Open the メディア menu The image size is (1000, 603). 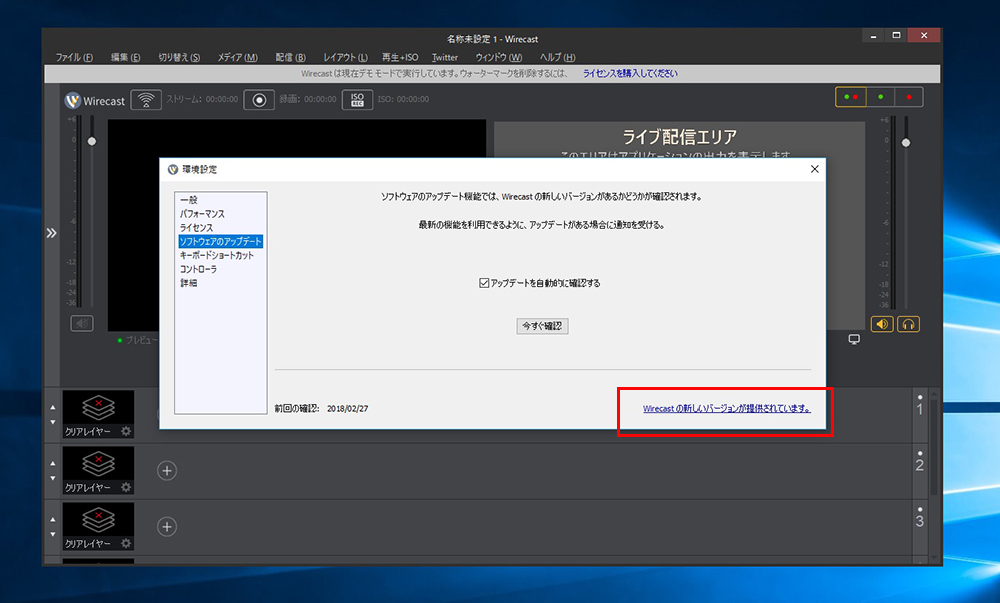[237, 57]
